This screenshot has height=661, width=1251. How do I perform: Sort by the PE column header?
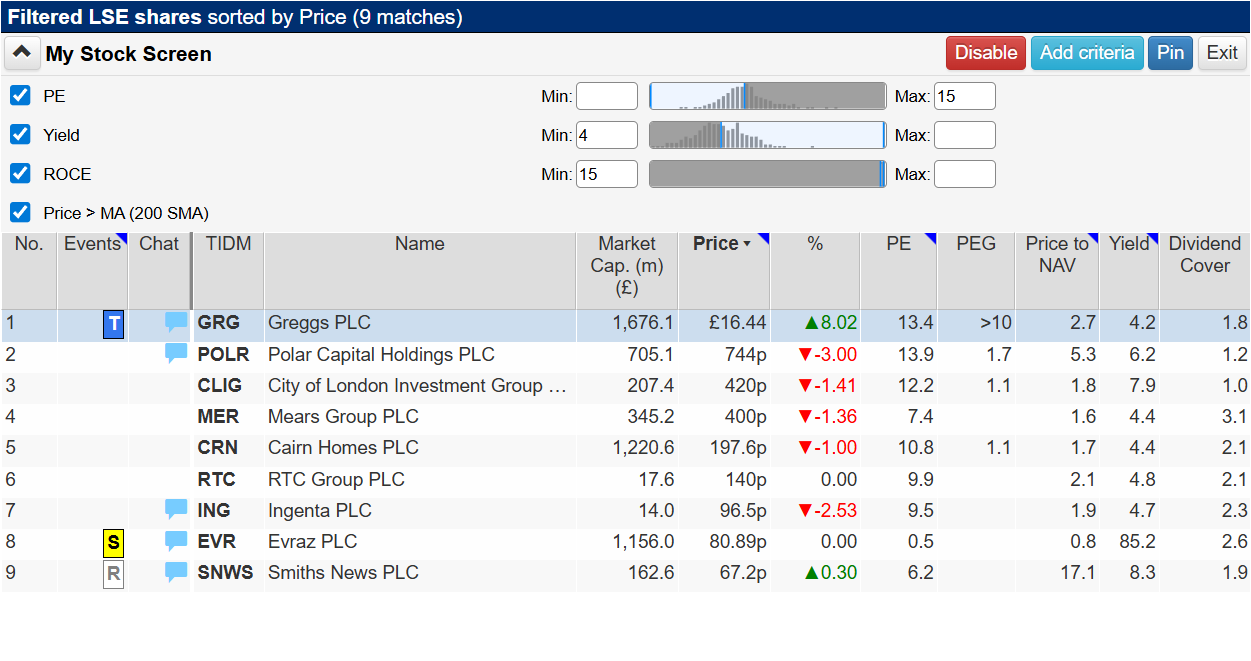click(899, 271)
